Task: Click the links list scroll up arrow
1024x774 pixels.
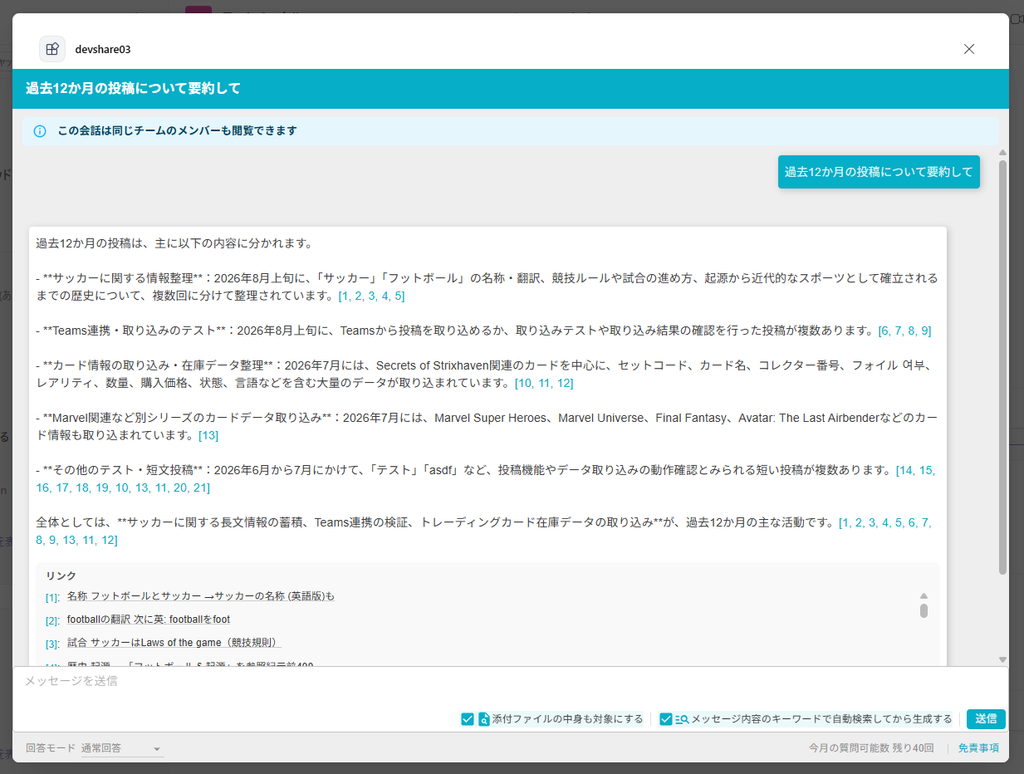Action: (923, 596)
